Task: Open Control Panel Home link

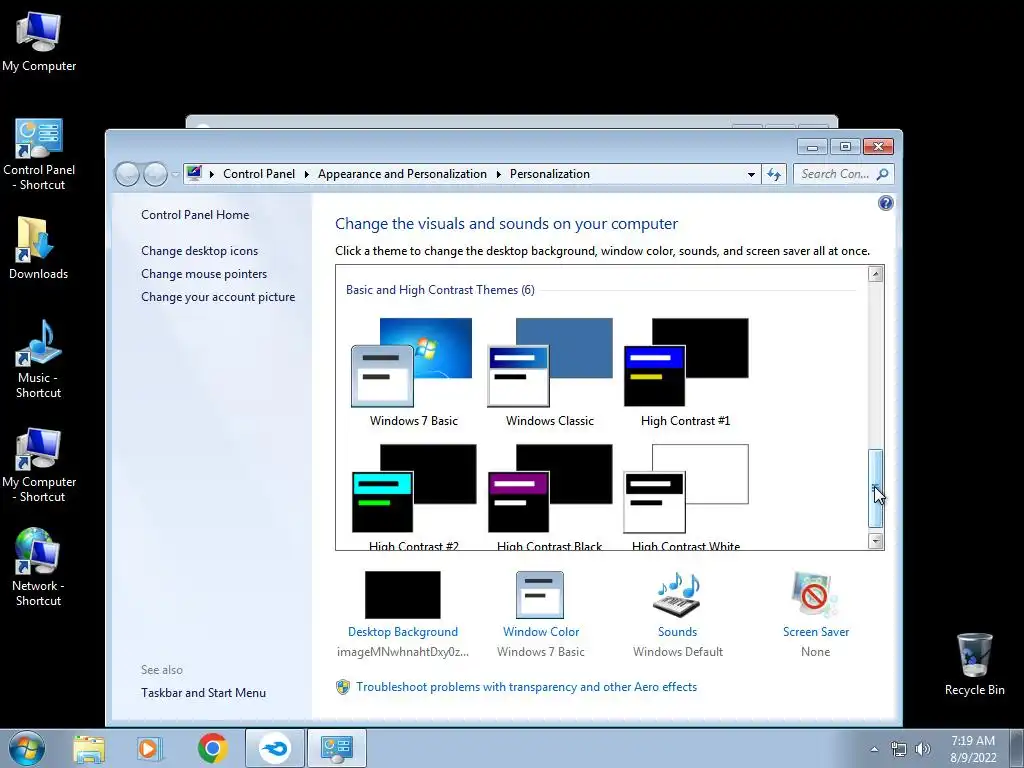Action: pos(195,215)
